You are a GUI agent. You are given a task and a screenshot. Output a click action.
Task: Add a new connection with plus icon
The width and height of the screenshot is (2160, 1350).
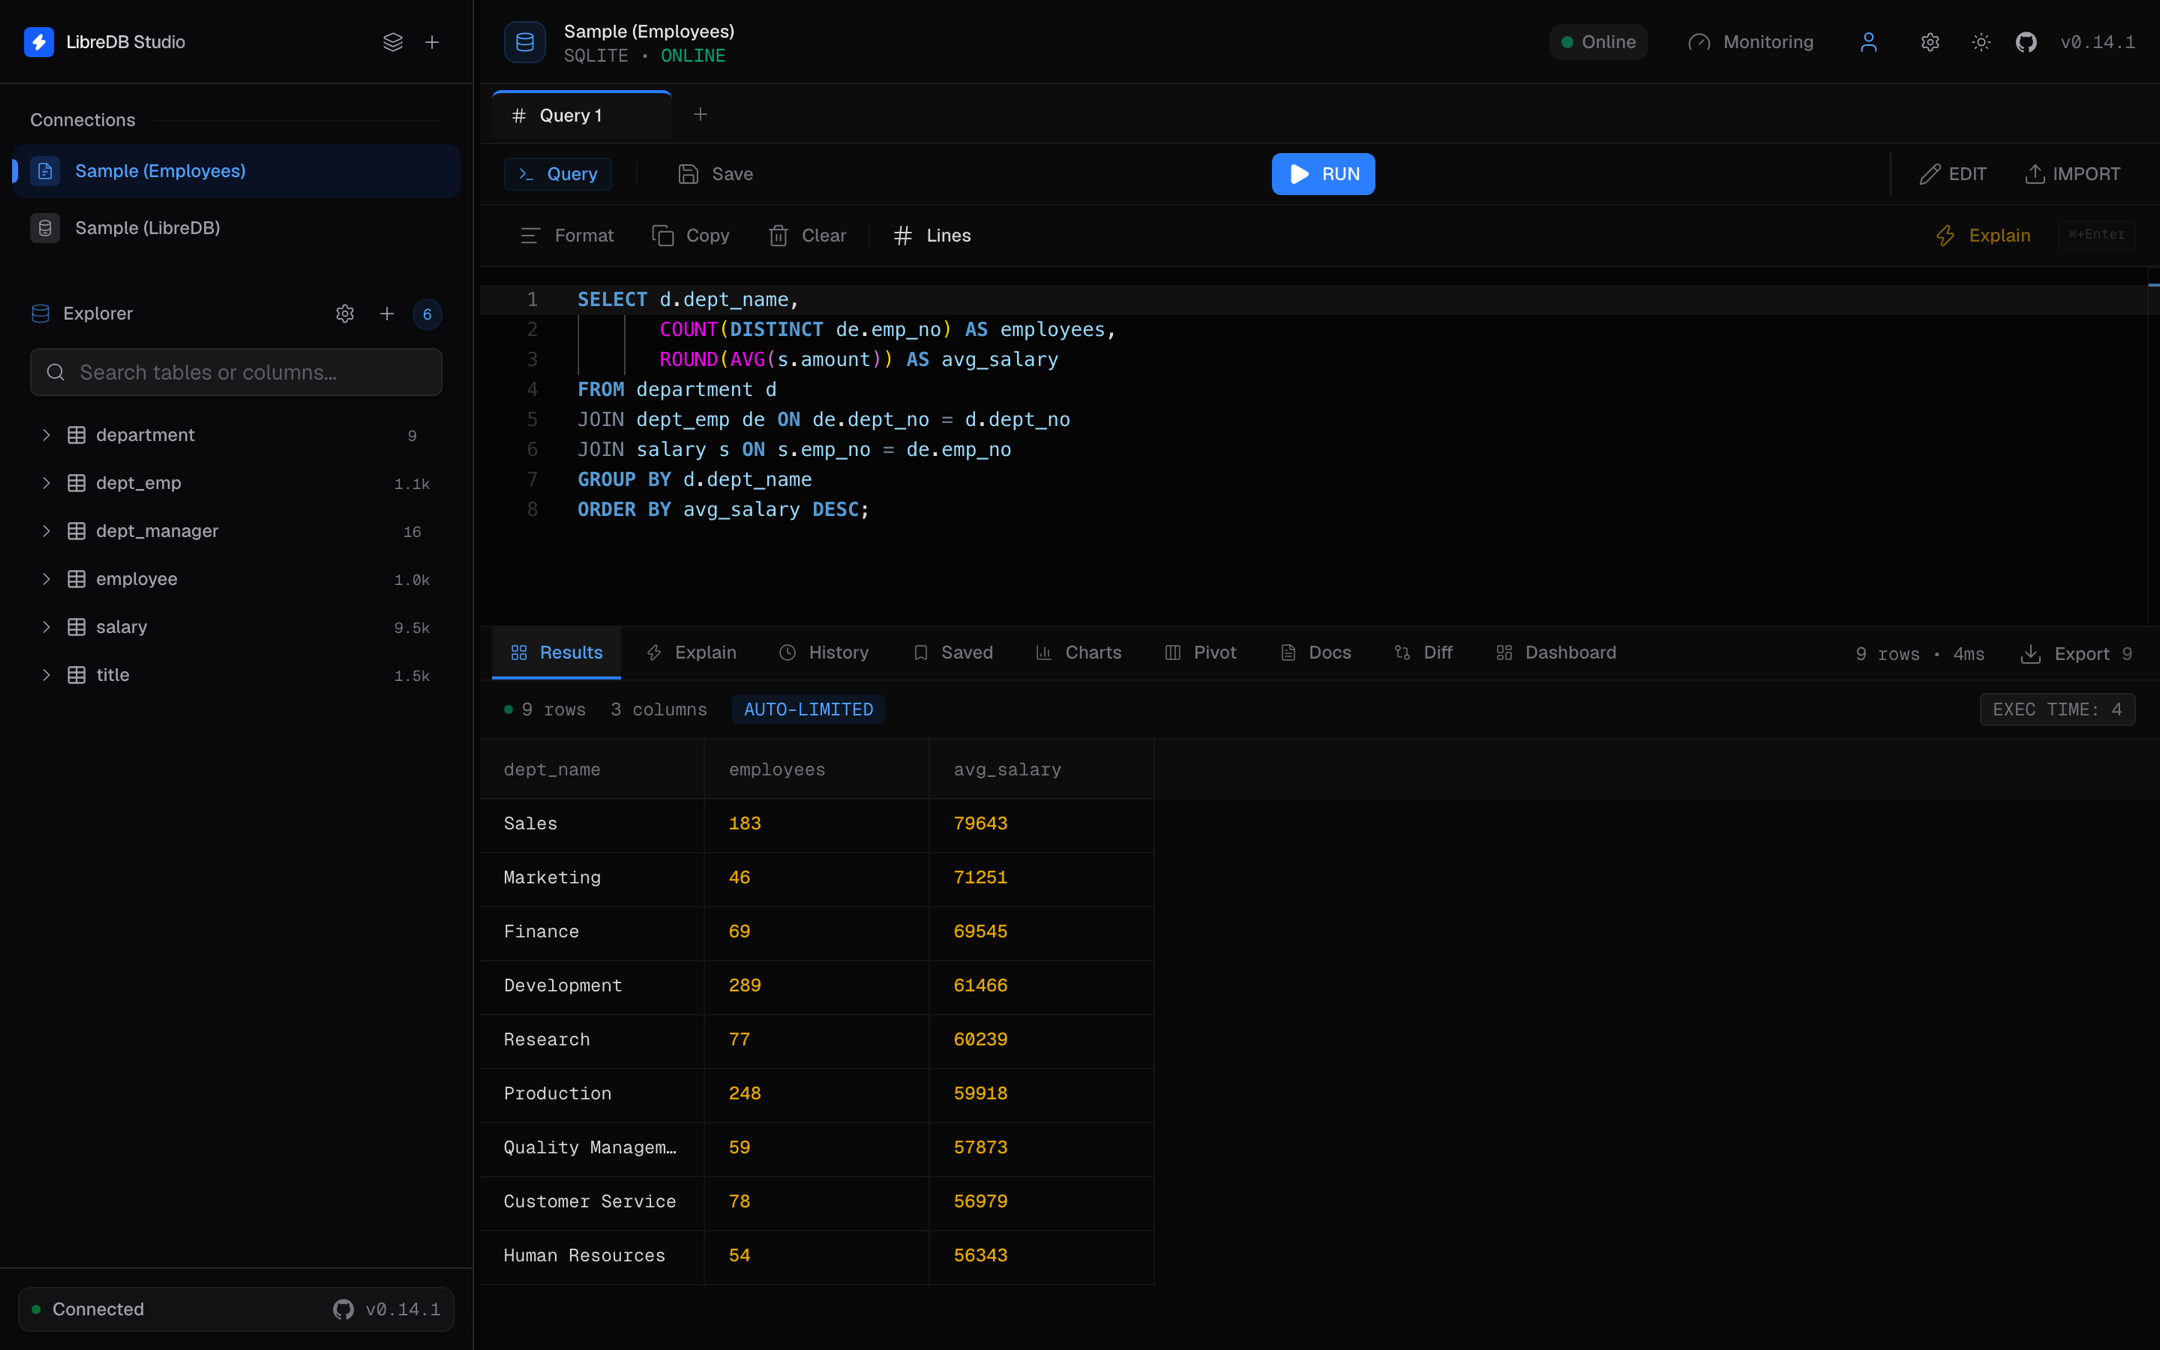(x=432, y=42)
